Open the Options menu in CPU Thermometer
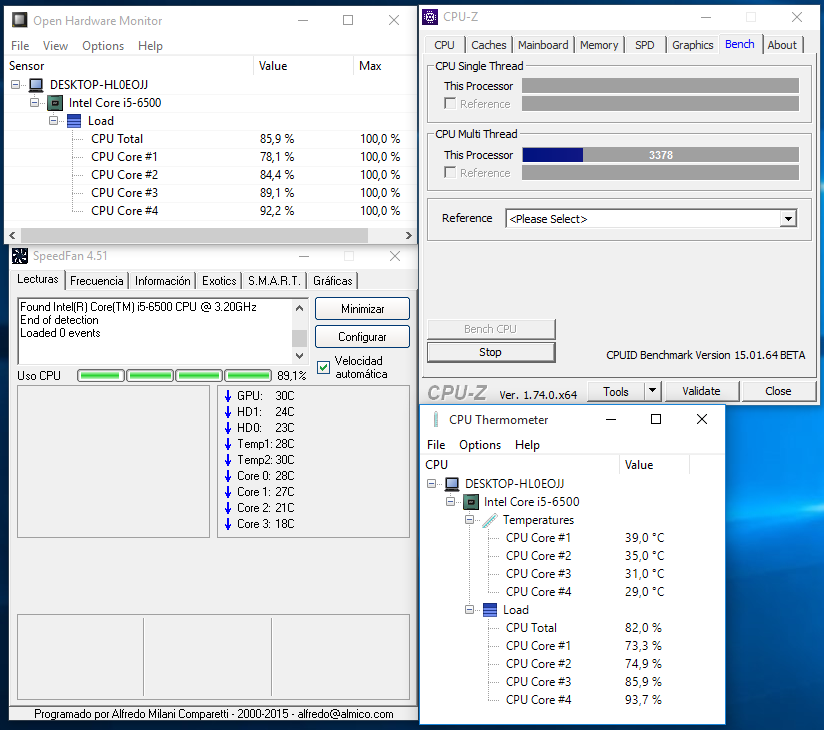This screenshot has height=730, width=824. coord(480,445)
